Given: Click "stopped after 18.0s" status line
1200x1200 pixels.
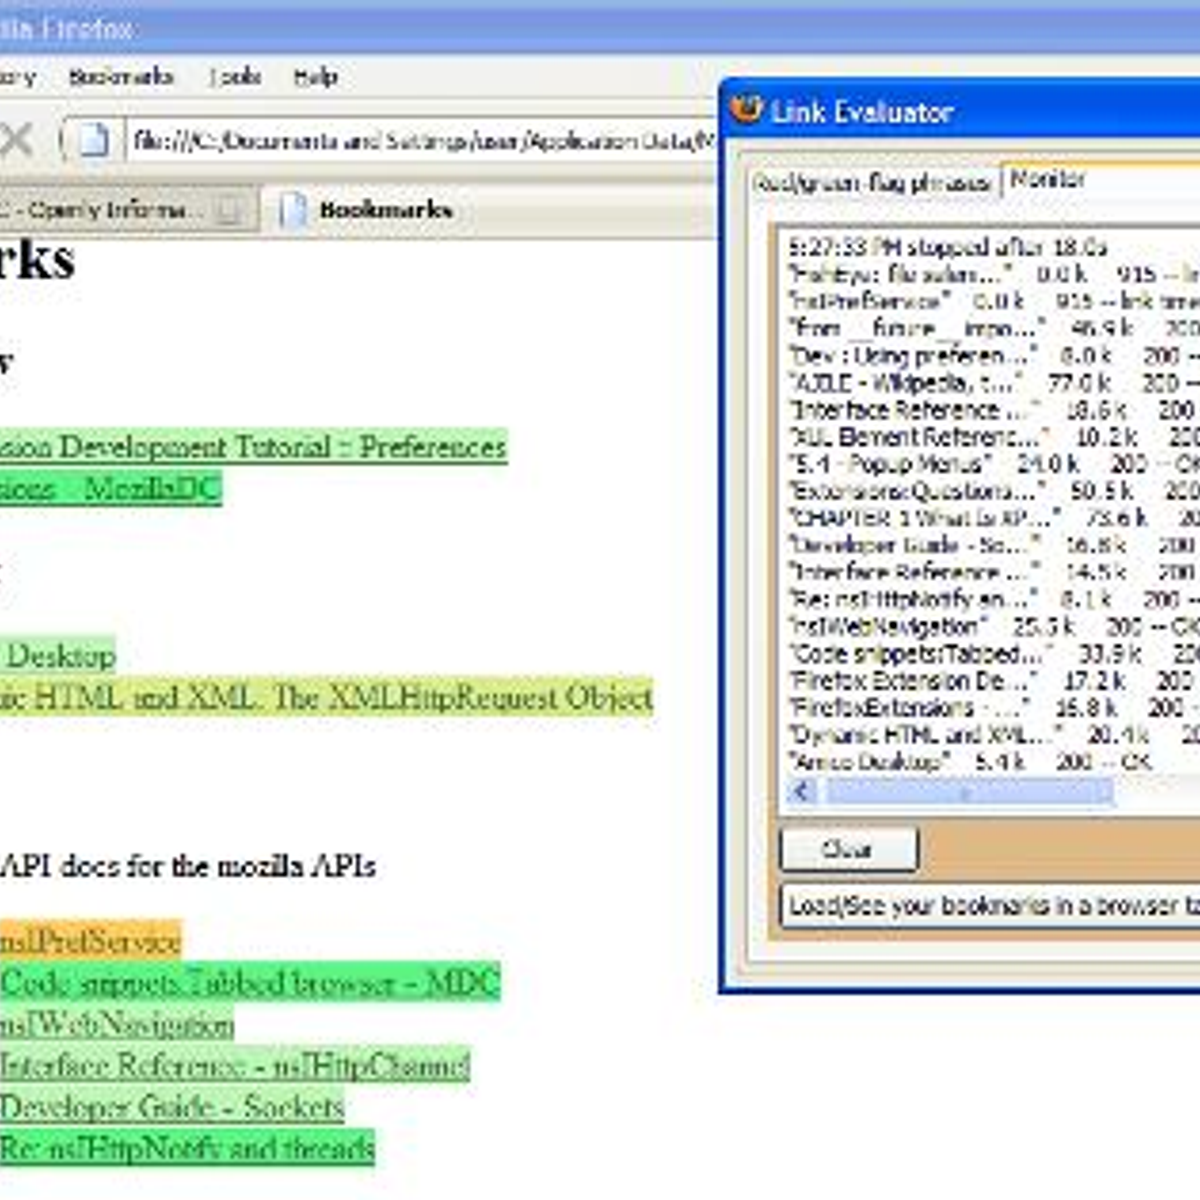Looking at the screenshot, I should 947,247.
